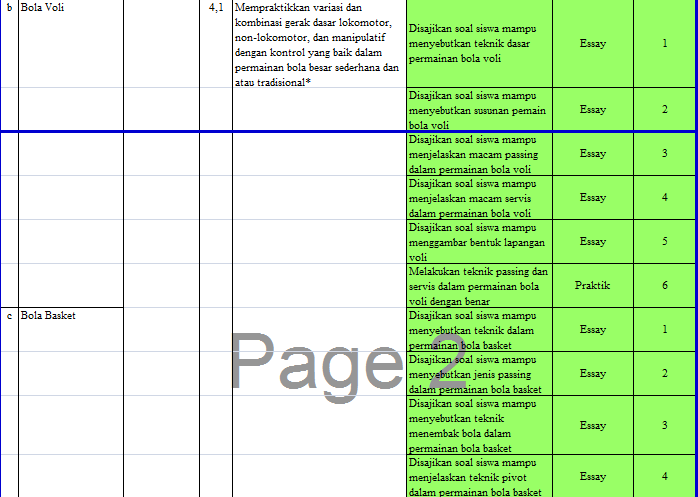The width and height of the screenshot is (698, 497).
Task: Select number 2 in the jenis passing bola basket row
Action: (664, 374)
